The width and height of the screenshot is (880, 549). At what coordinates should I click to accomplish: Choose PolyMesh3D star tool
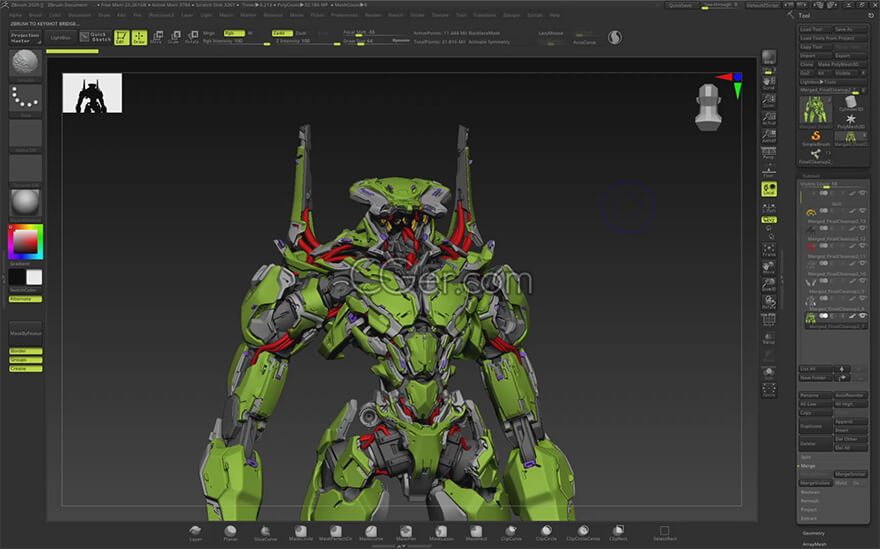point(851,120)
